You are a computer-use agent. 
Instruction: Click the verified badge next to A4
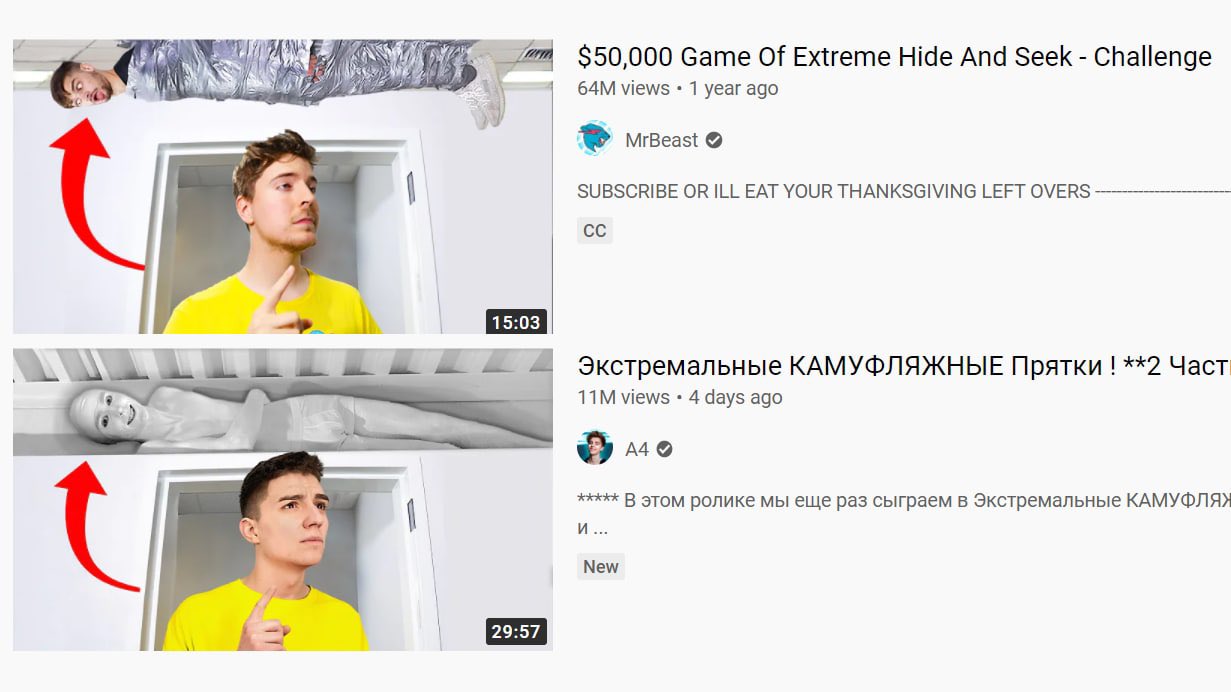coord(665,449)
